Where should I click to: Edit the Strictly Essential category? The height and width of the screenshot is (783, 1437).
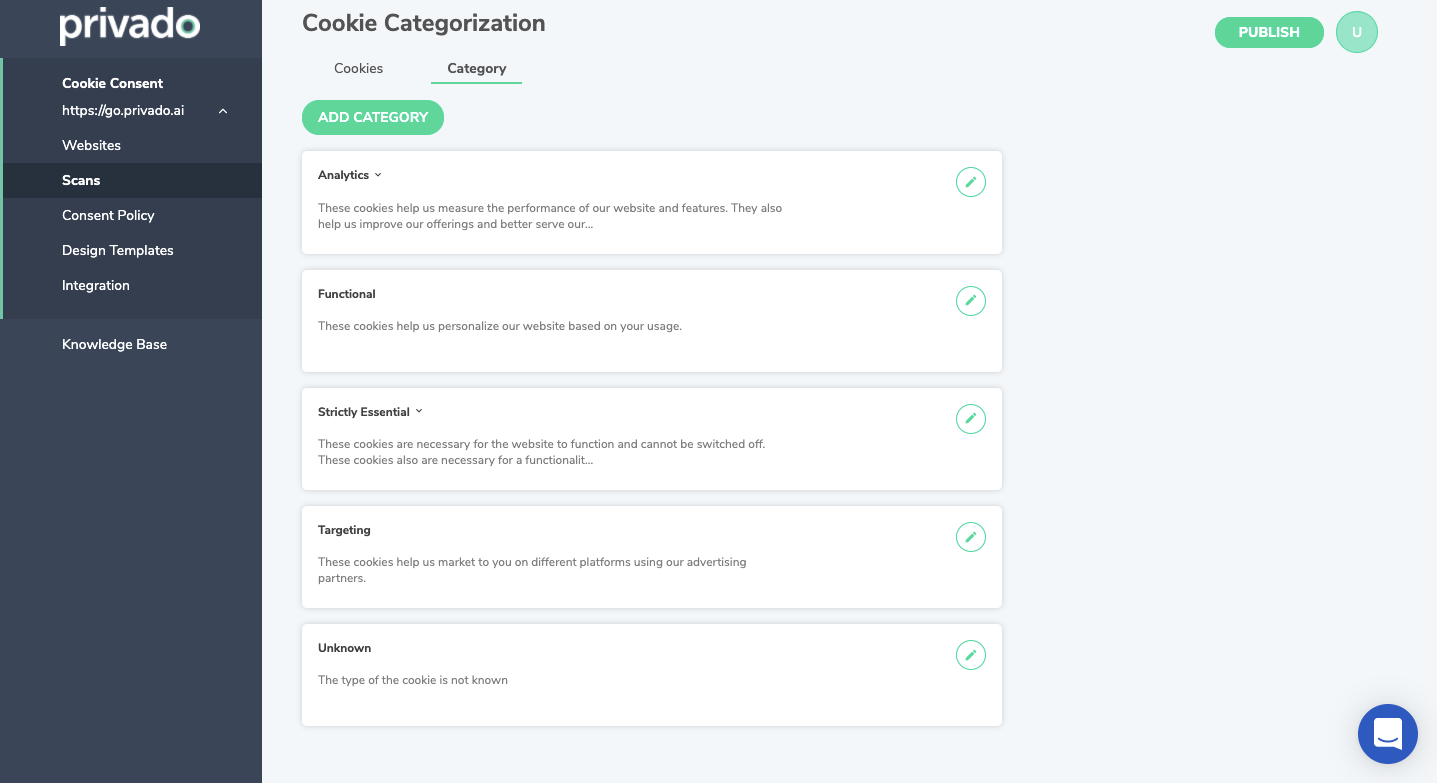click(x=970, y=418)
